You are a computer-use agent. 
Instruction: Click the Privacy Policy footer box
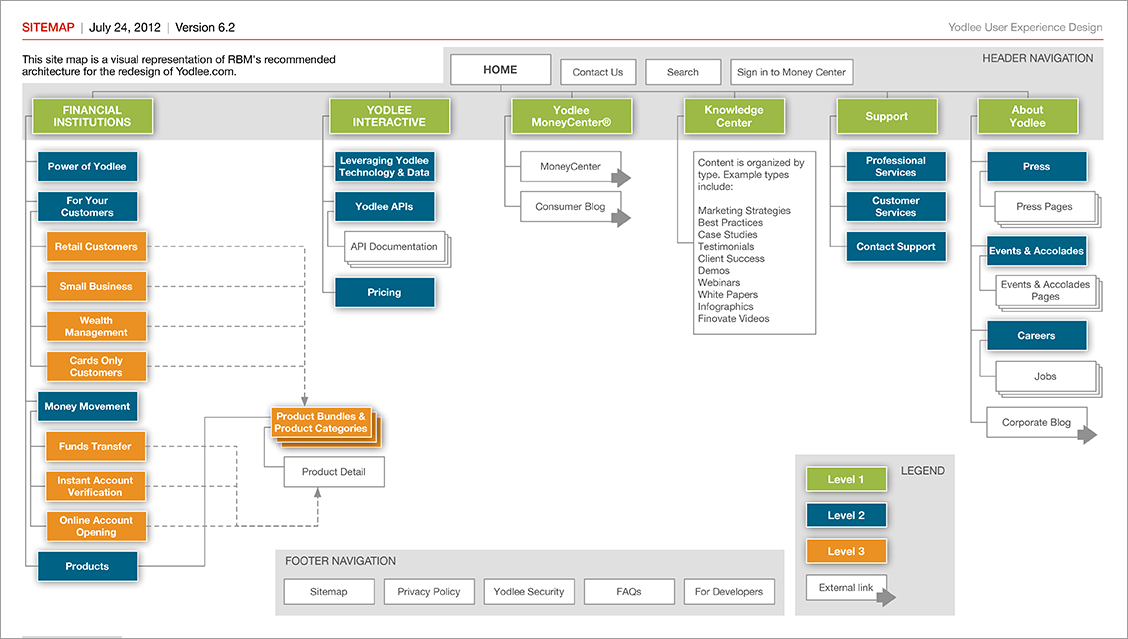(x=429, y=592)
